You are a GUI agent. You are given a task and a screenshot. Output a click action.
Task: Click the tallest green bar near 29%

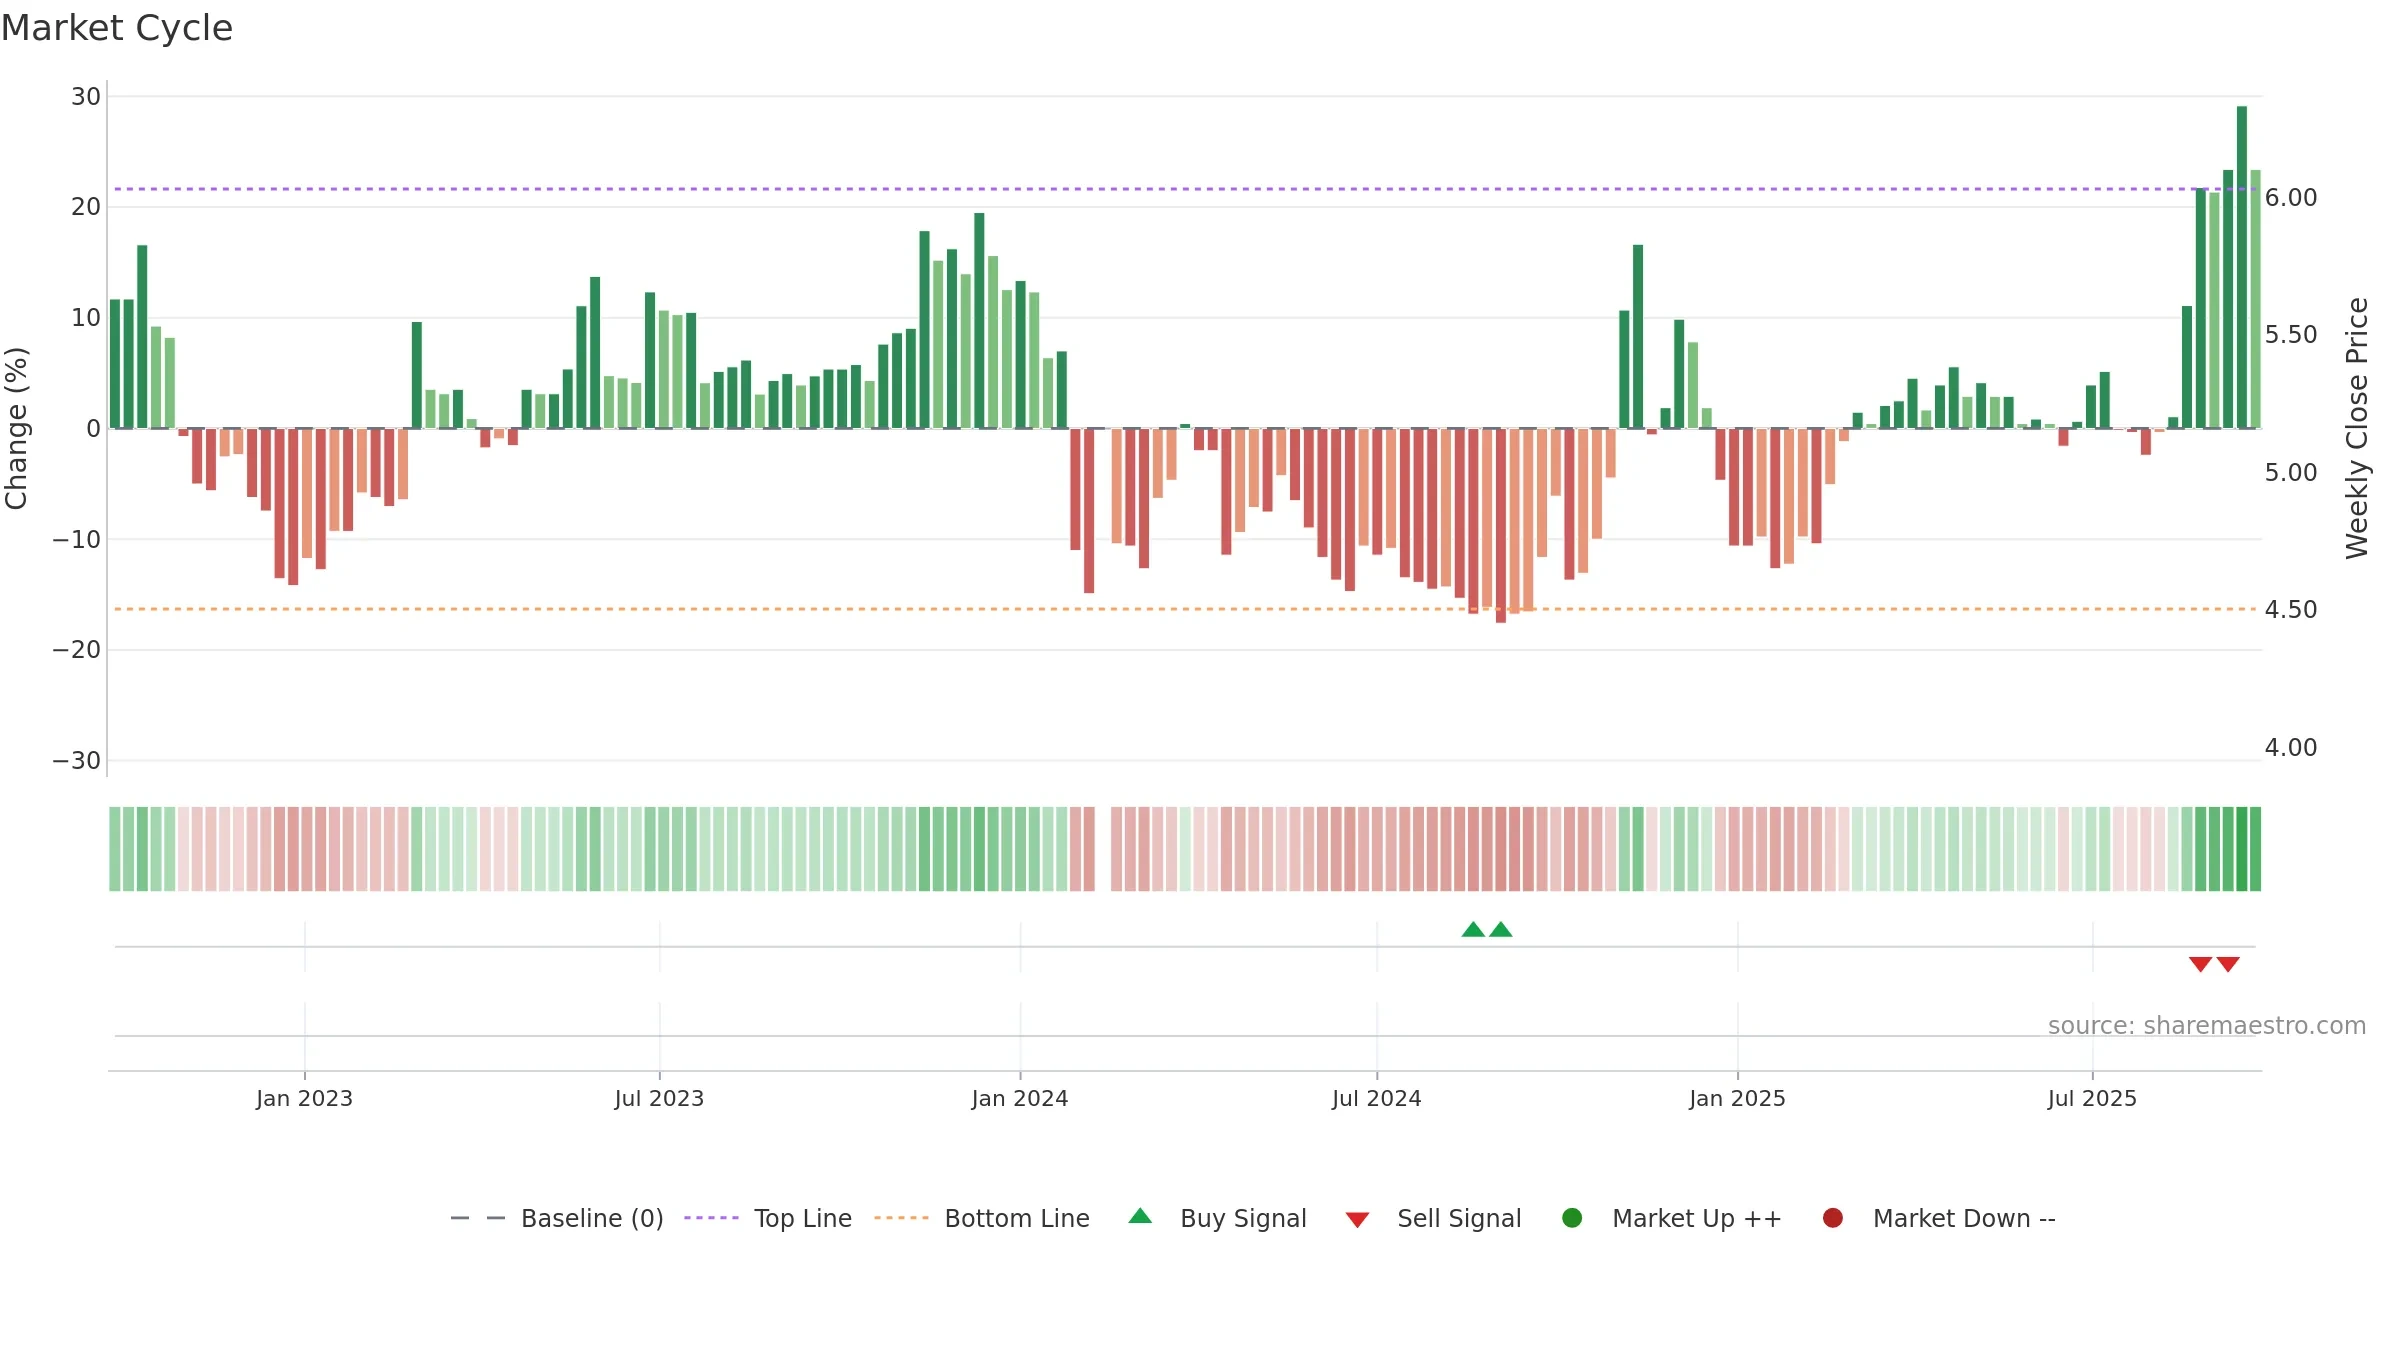tap(2242, 267)
